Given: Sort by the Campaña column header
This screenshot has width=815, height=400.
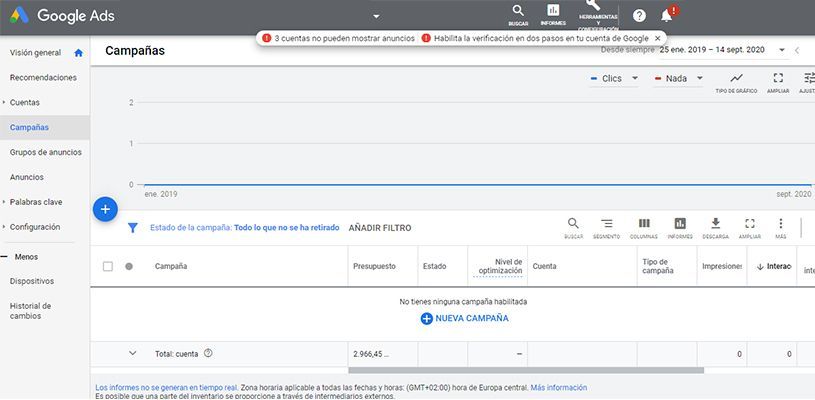Looking at the screenshot, I should [171, 266].
